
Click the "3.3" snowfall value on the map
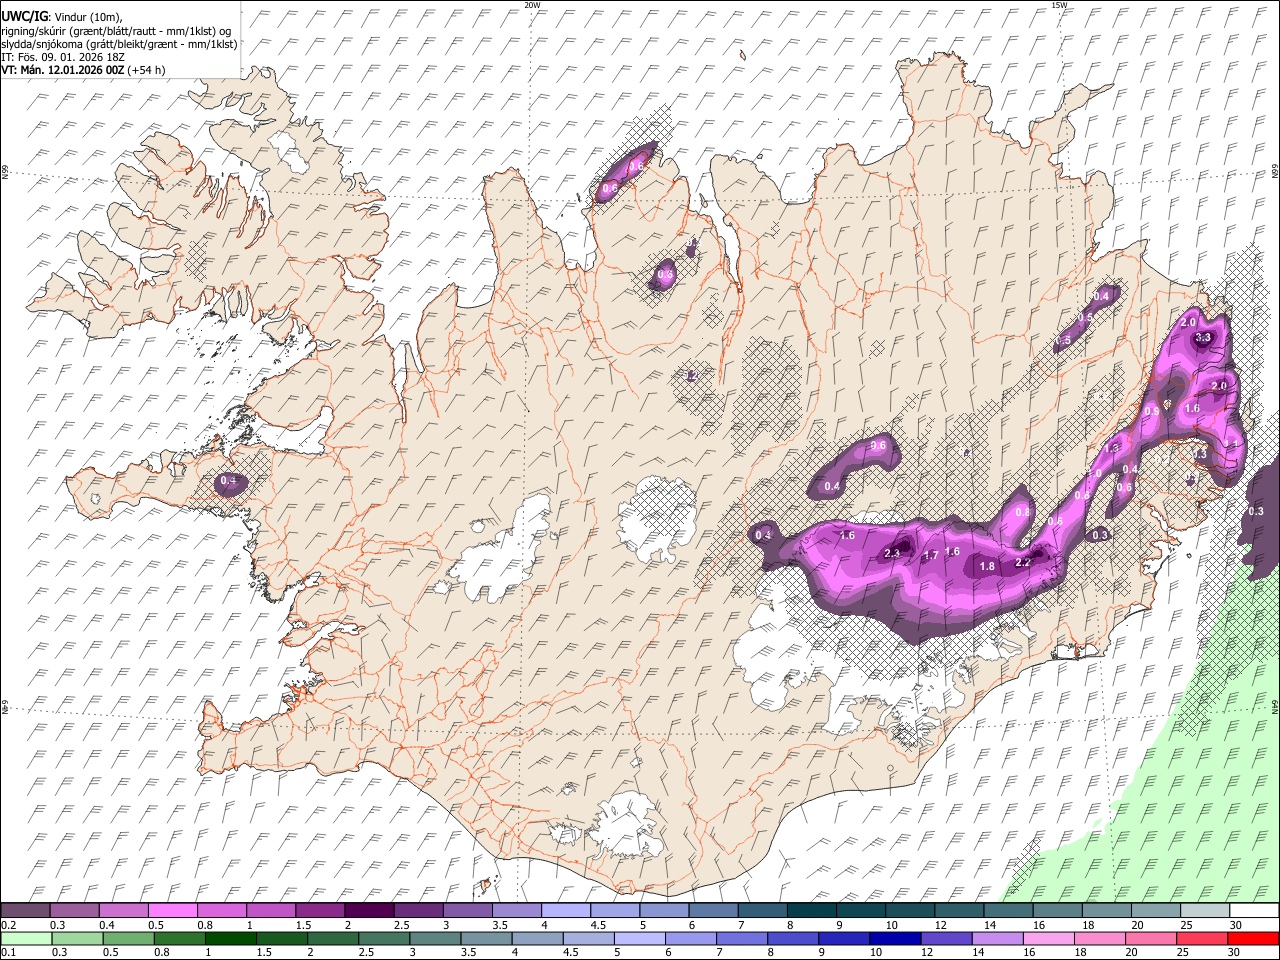1203,338
